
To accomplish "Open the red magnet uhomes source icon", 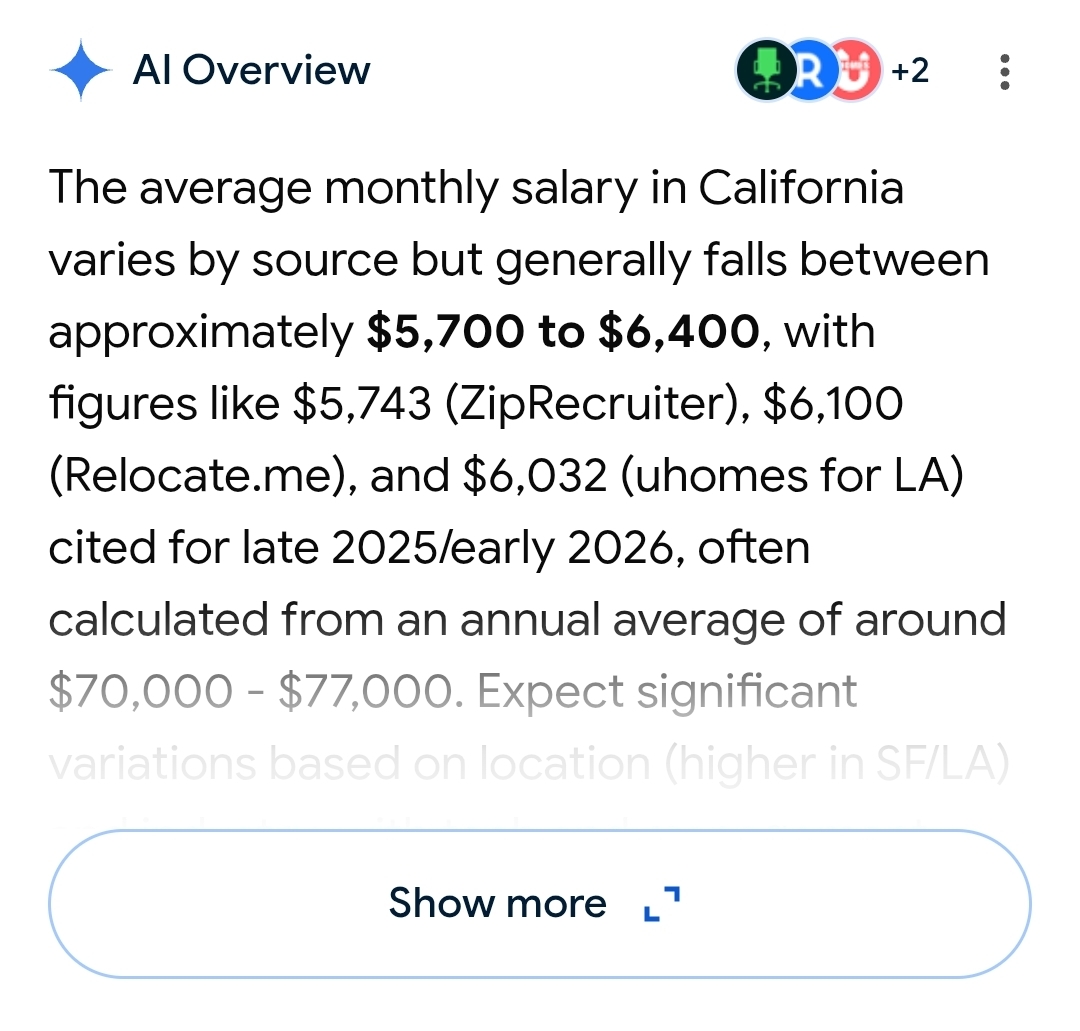I will tap(854, 71).
